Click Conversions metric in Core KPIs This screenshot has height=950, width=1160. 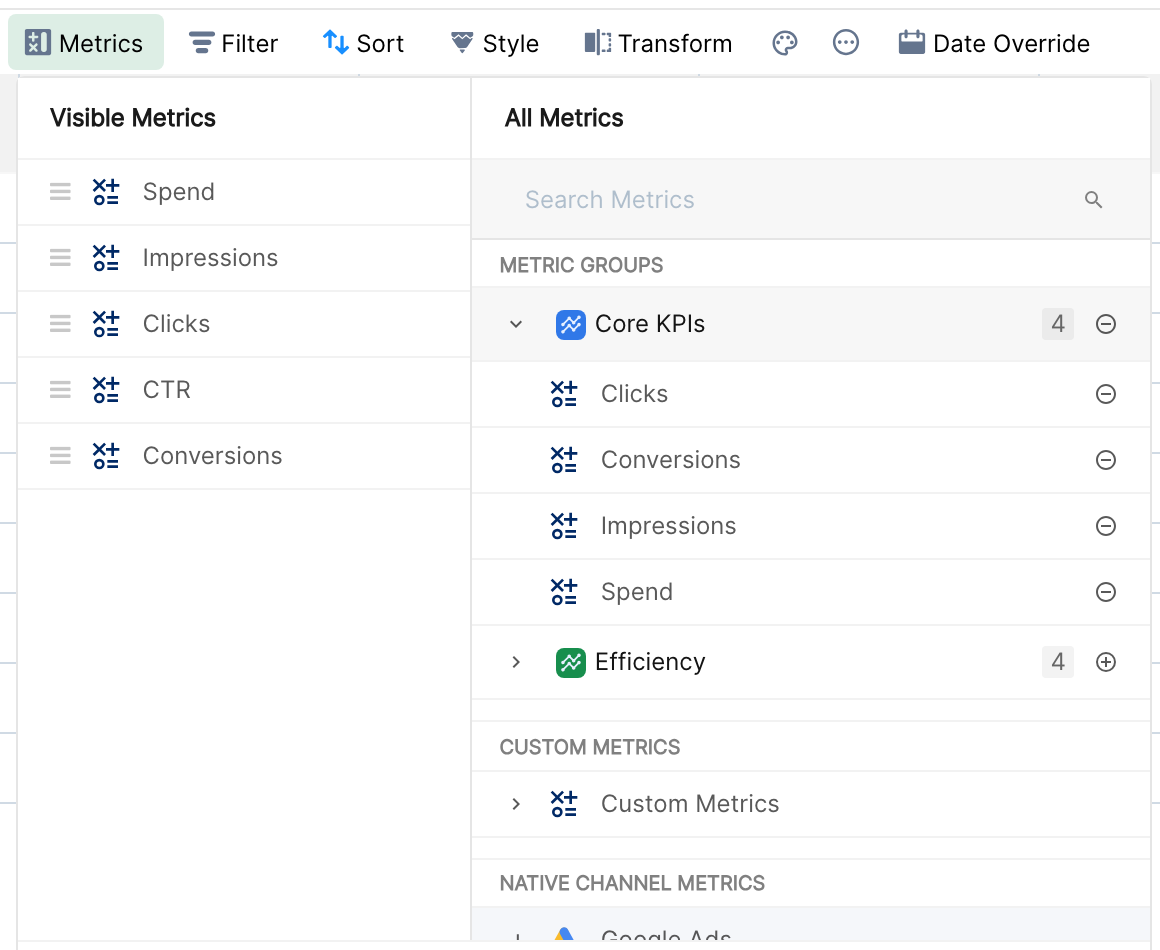[670, 459]
